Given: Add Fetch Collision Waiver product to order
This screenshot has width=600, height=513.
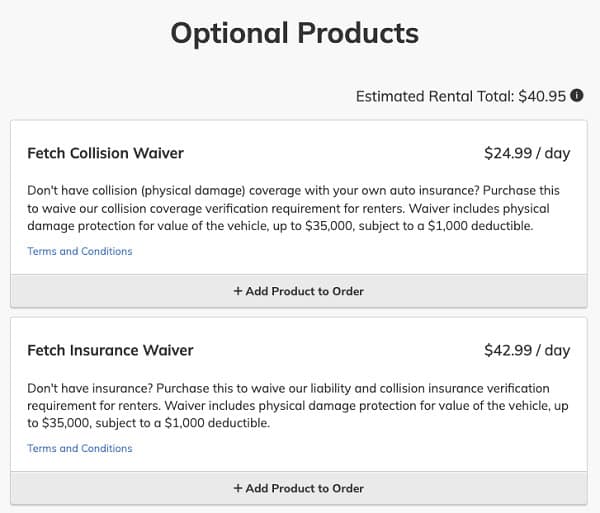Looking at the screenshot, I should [x=299, y=291].
